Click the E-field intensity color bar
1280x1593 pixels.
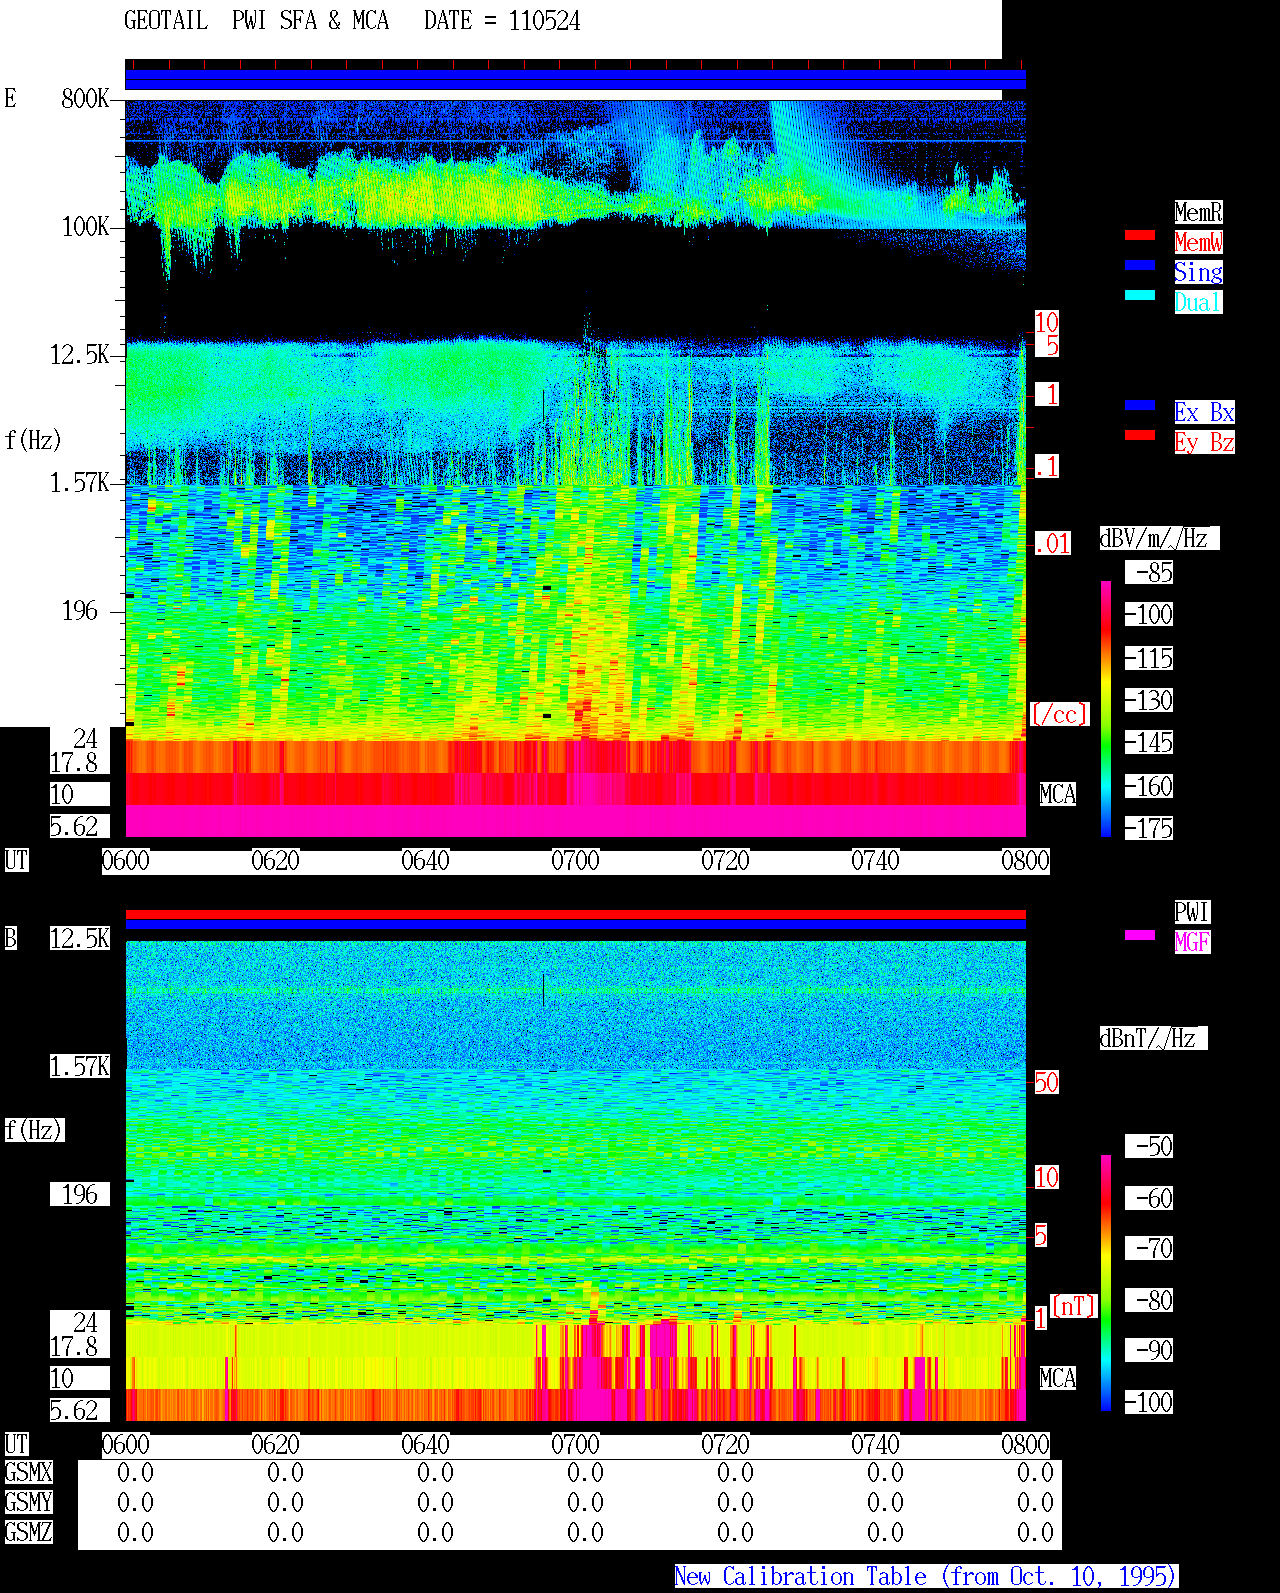pos(1106,708)
